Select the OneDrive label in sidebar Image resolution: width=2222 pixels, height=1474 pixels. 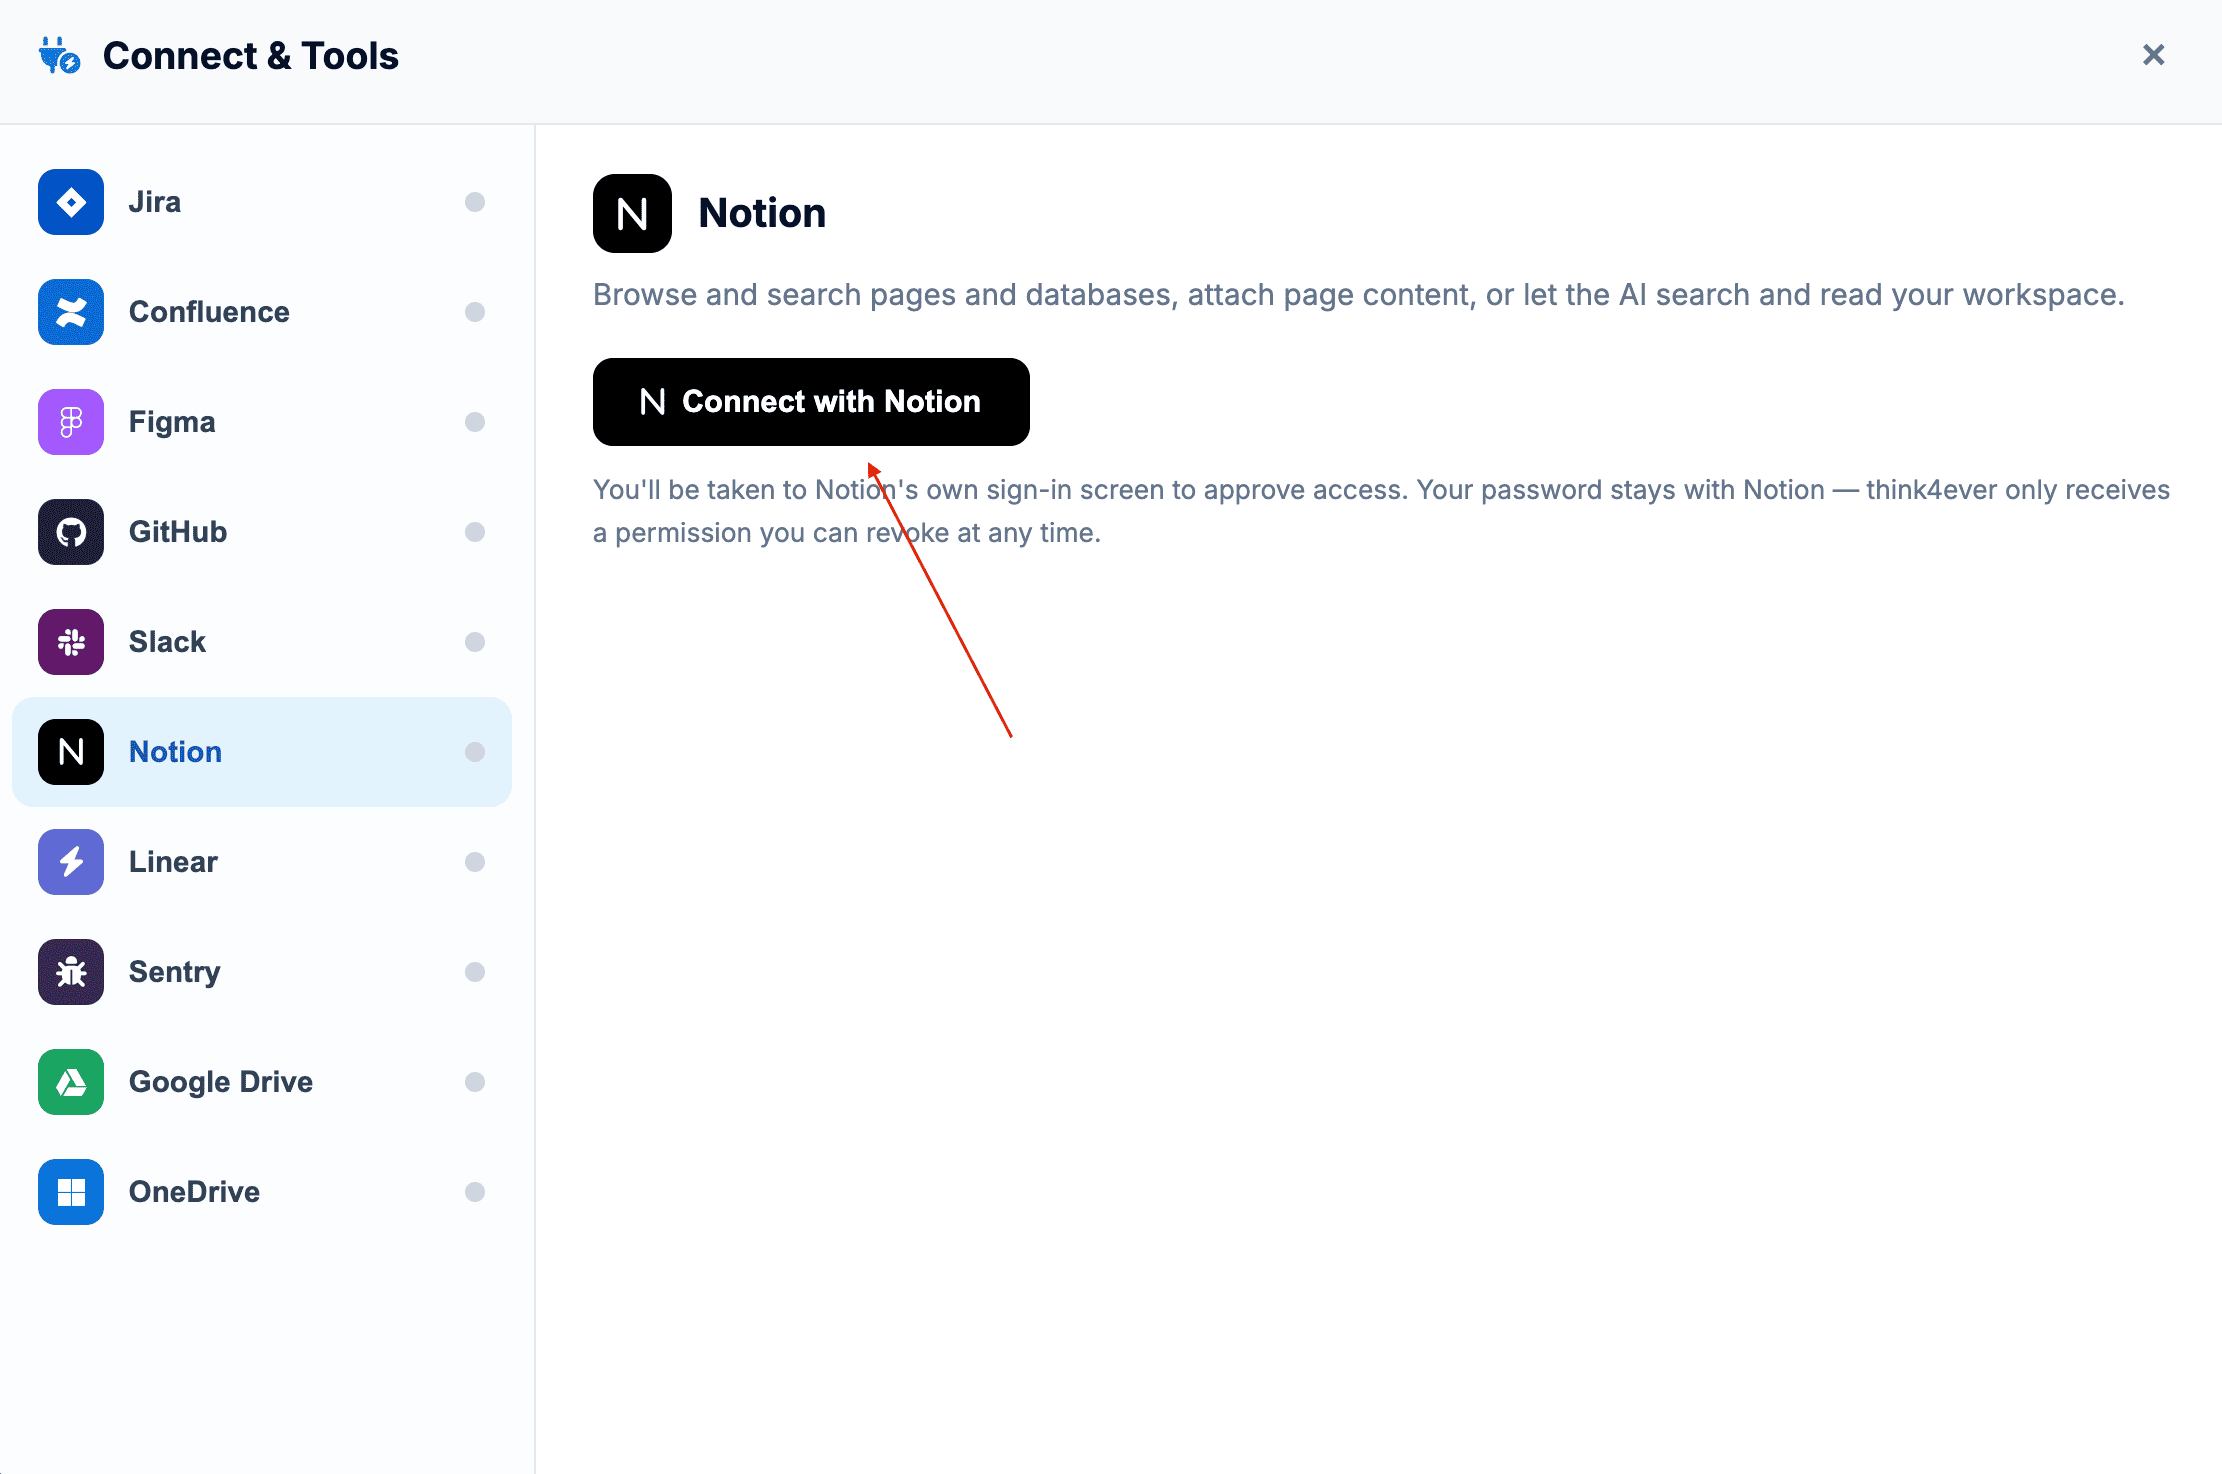[x=194, y=1192]
